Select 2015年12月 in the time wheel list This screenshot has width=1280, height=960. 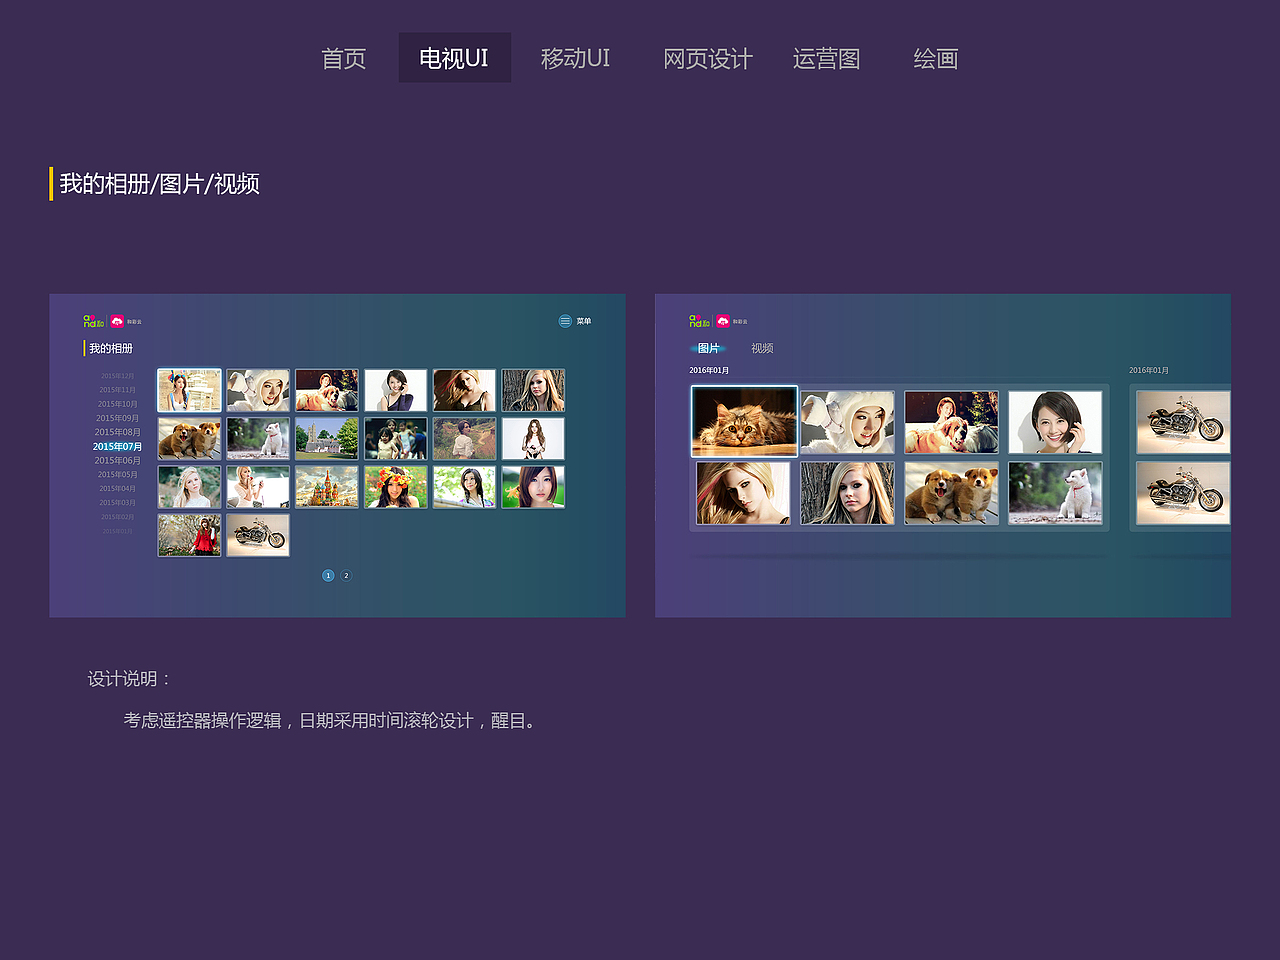(117, 375)
